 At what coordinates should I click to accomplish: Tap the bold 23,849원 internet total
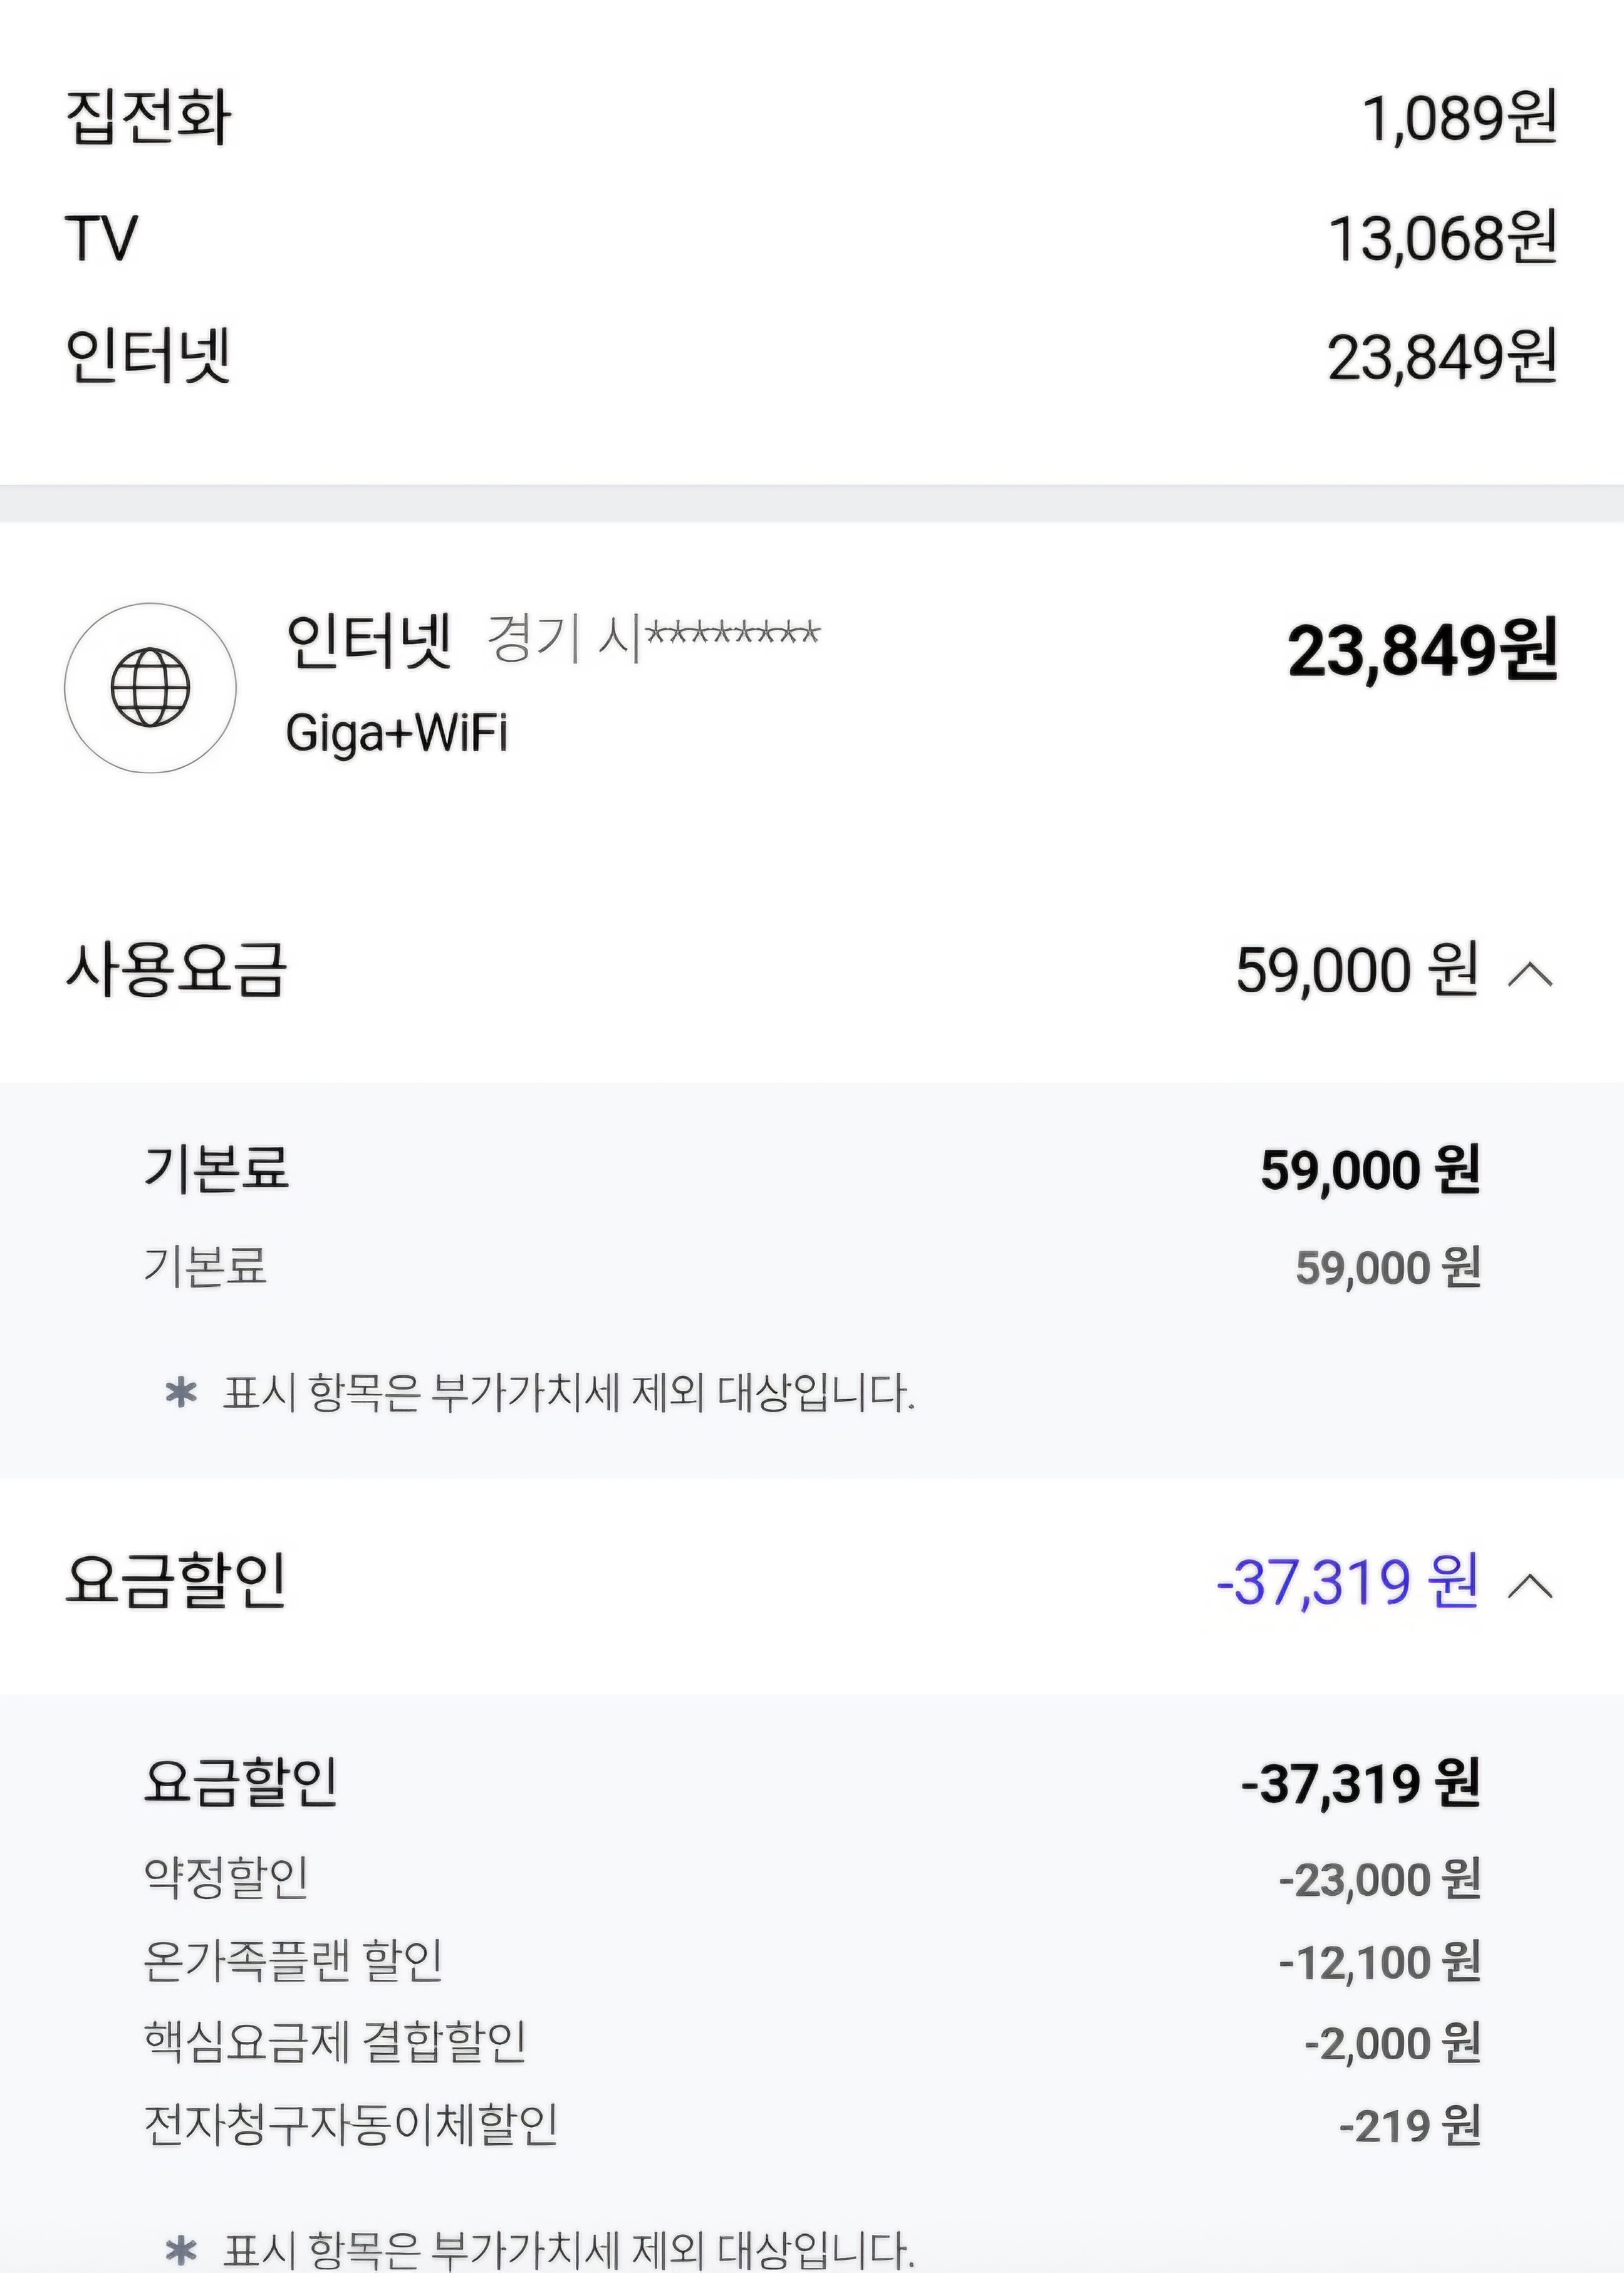(x=1422, y=652)
